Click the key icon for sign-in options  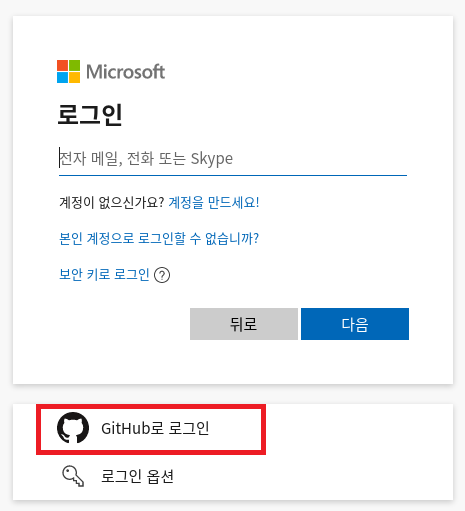(73, 476)
